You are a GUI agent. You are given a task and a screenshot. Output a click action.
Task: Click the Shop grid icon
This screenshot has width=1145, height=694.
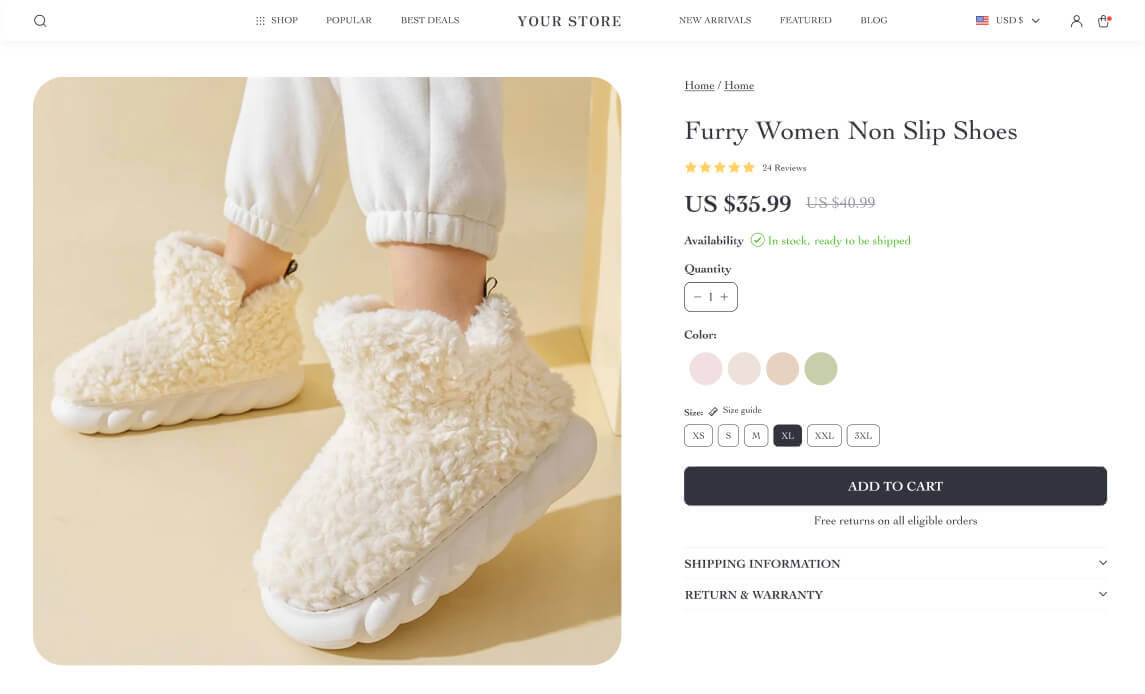click(260, 21)
